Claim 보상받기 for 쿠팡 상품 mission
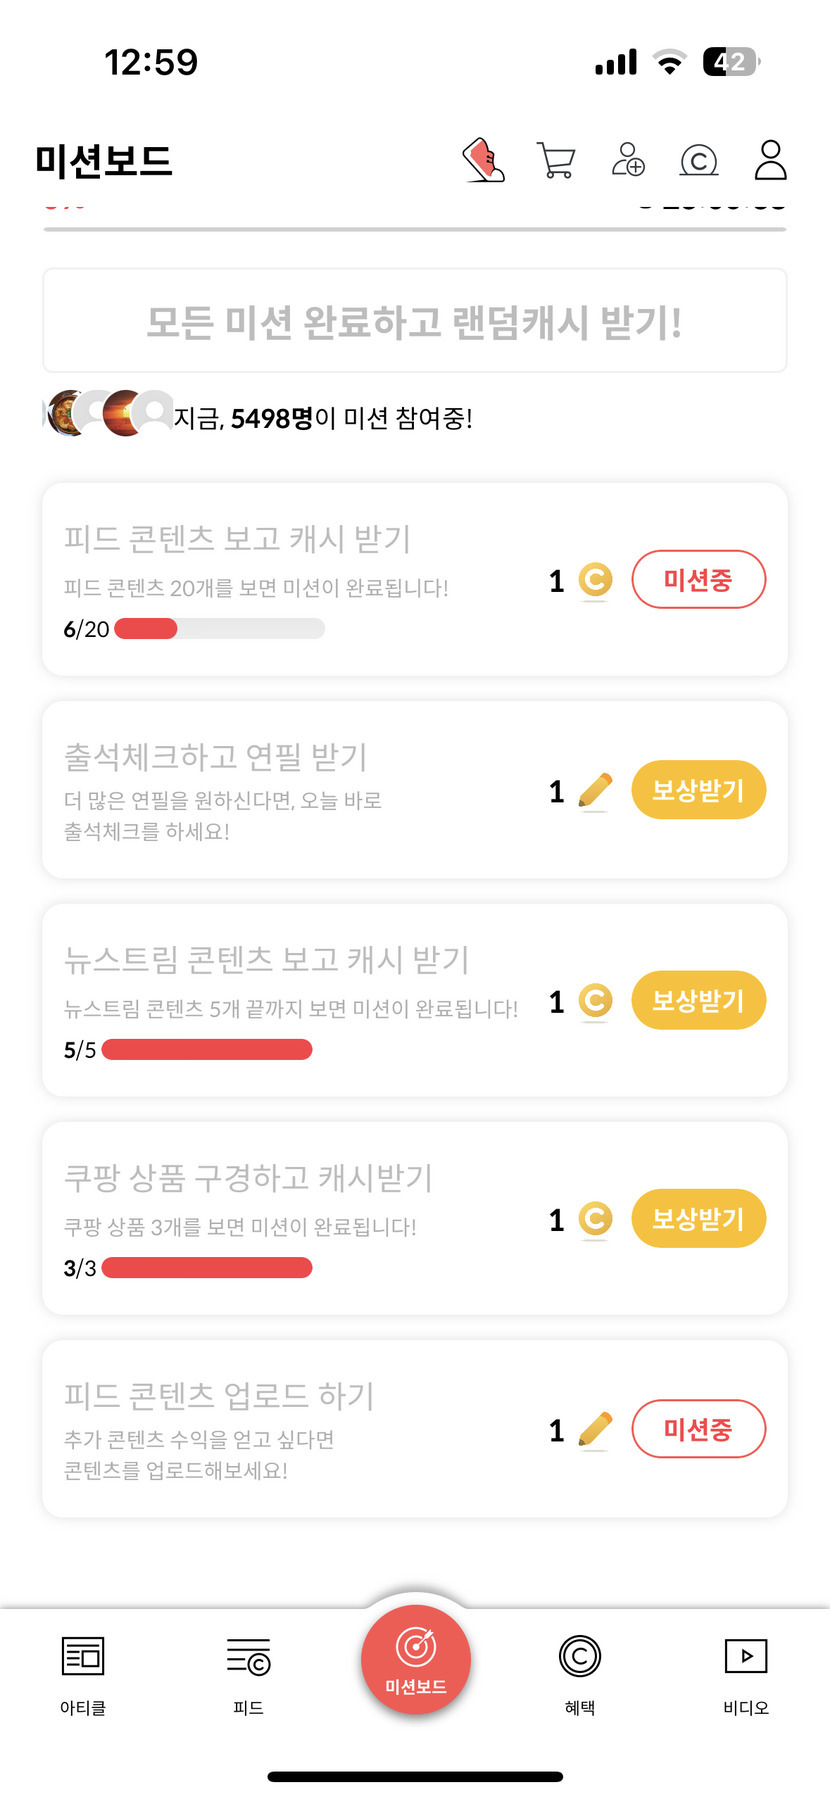The height and width of the screenshot is (1799, 830). click(x=698, y=1219)
